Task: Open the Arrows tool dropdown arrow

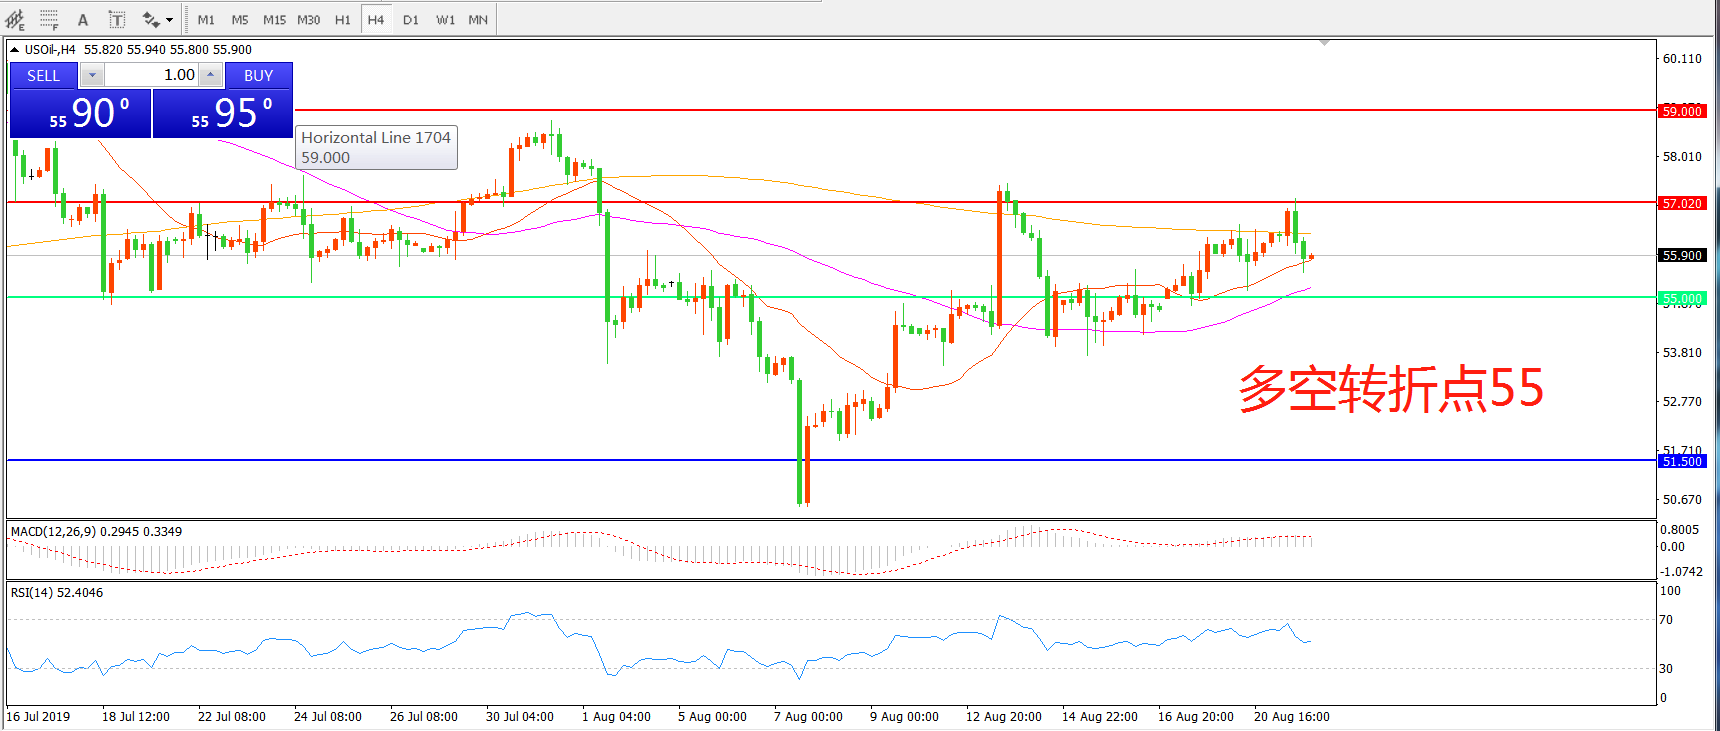Action: pos(169,20)
